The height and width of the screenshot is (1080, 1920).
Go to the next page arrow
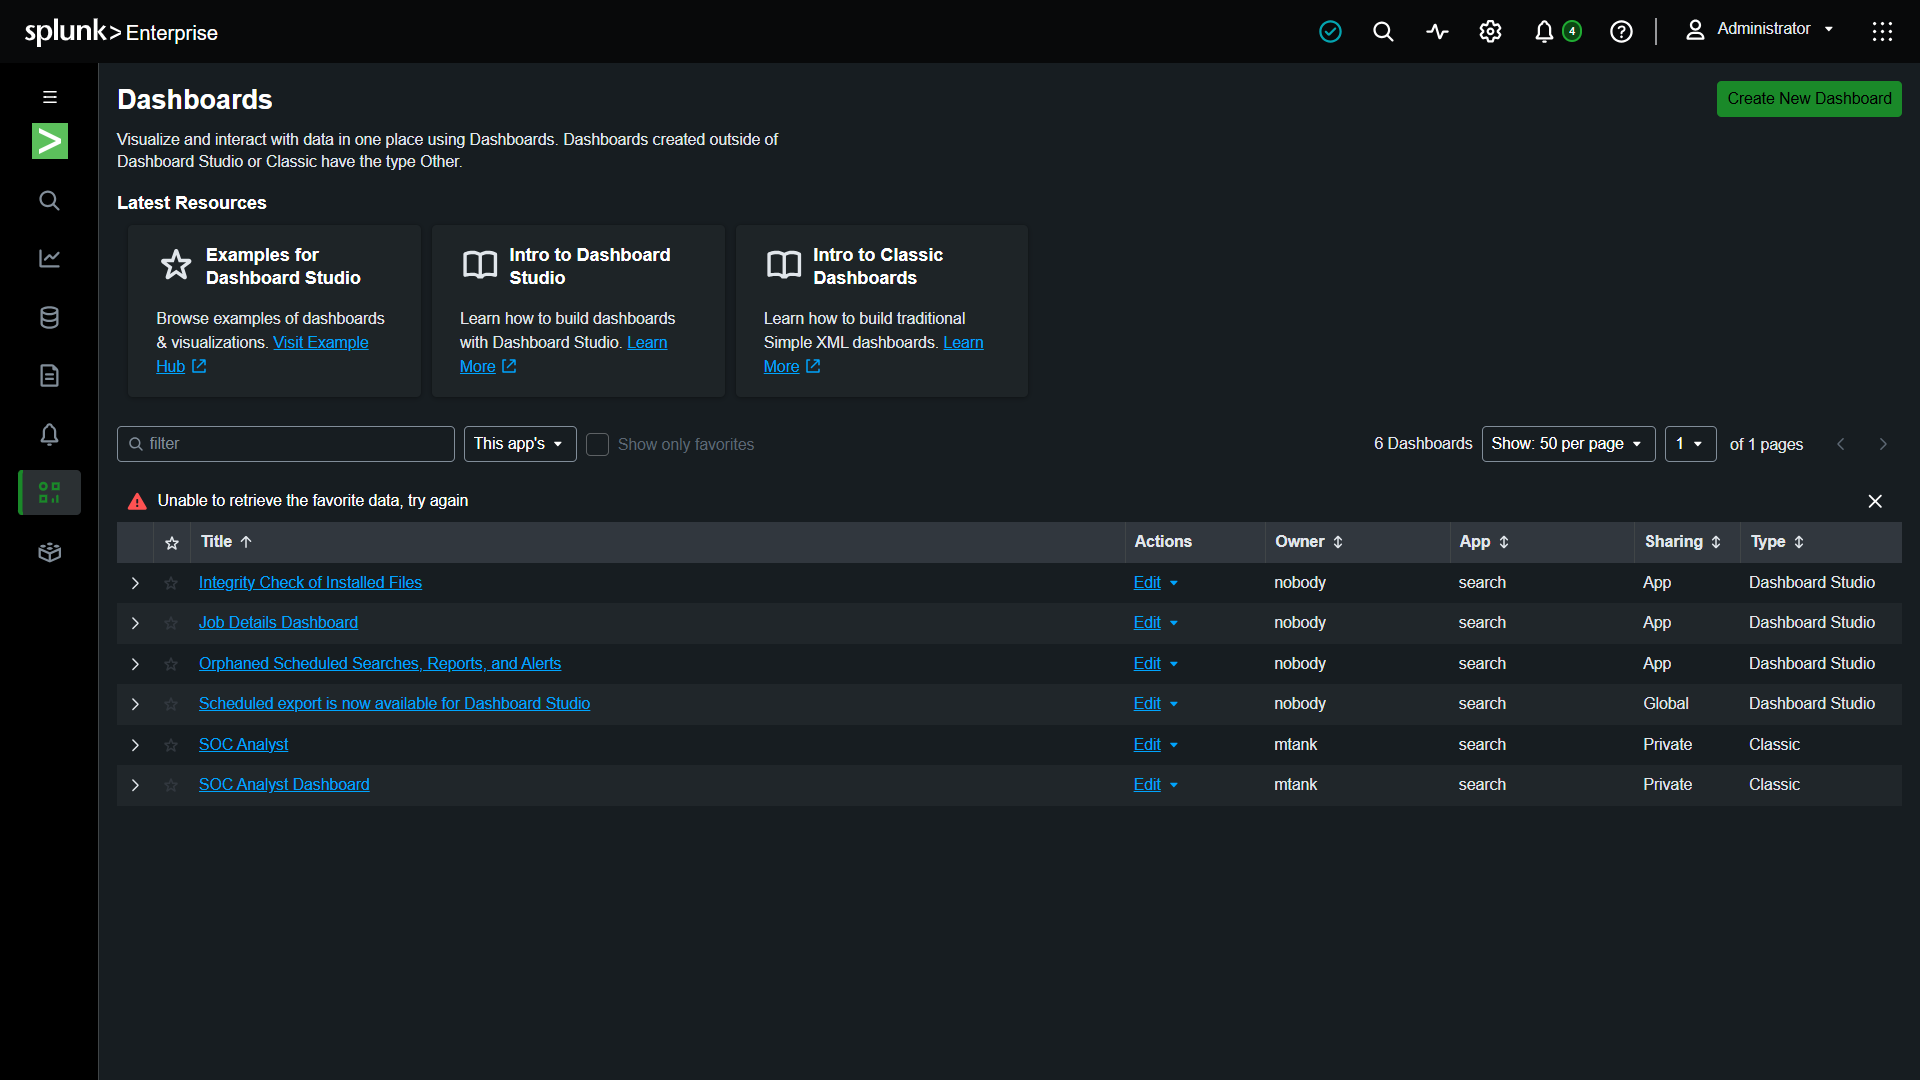coord(1883,444)
